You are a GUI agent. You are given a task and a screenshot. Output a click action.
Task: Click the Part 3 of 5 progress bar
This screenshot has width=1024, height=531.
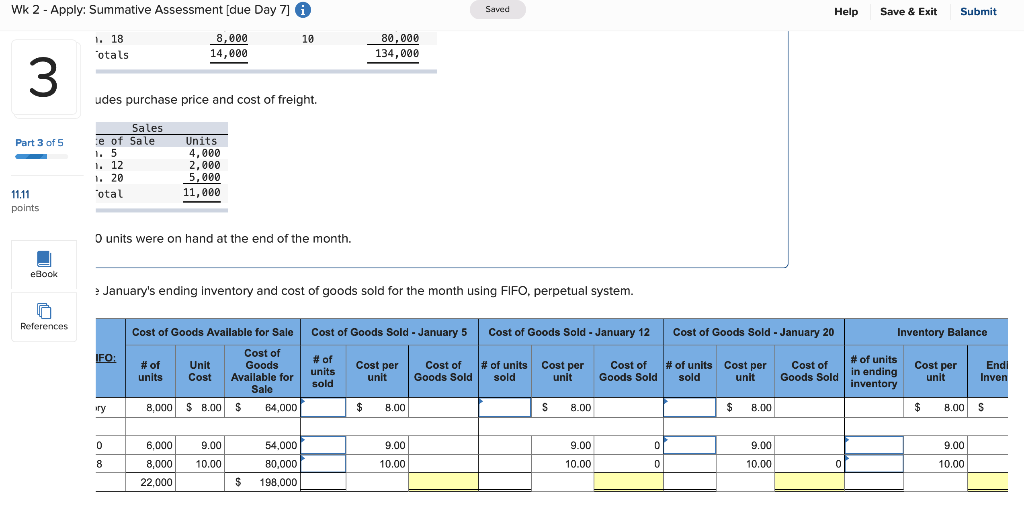(41, 156)
